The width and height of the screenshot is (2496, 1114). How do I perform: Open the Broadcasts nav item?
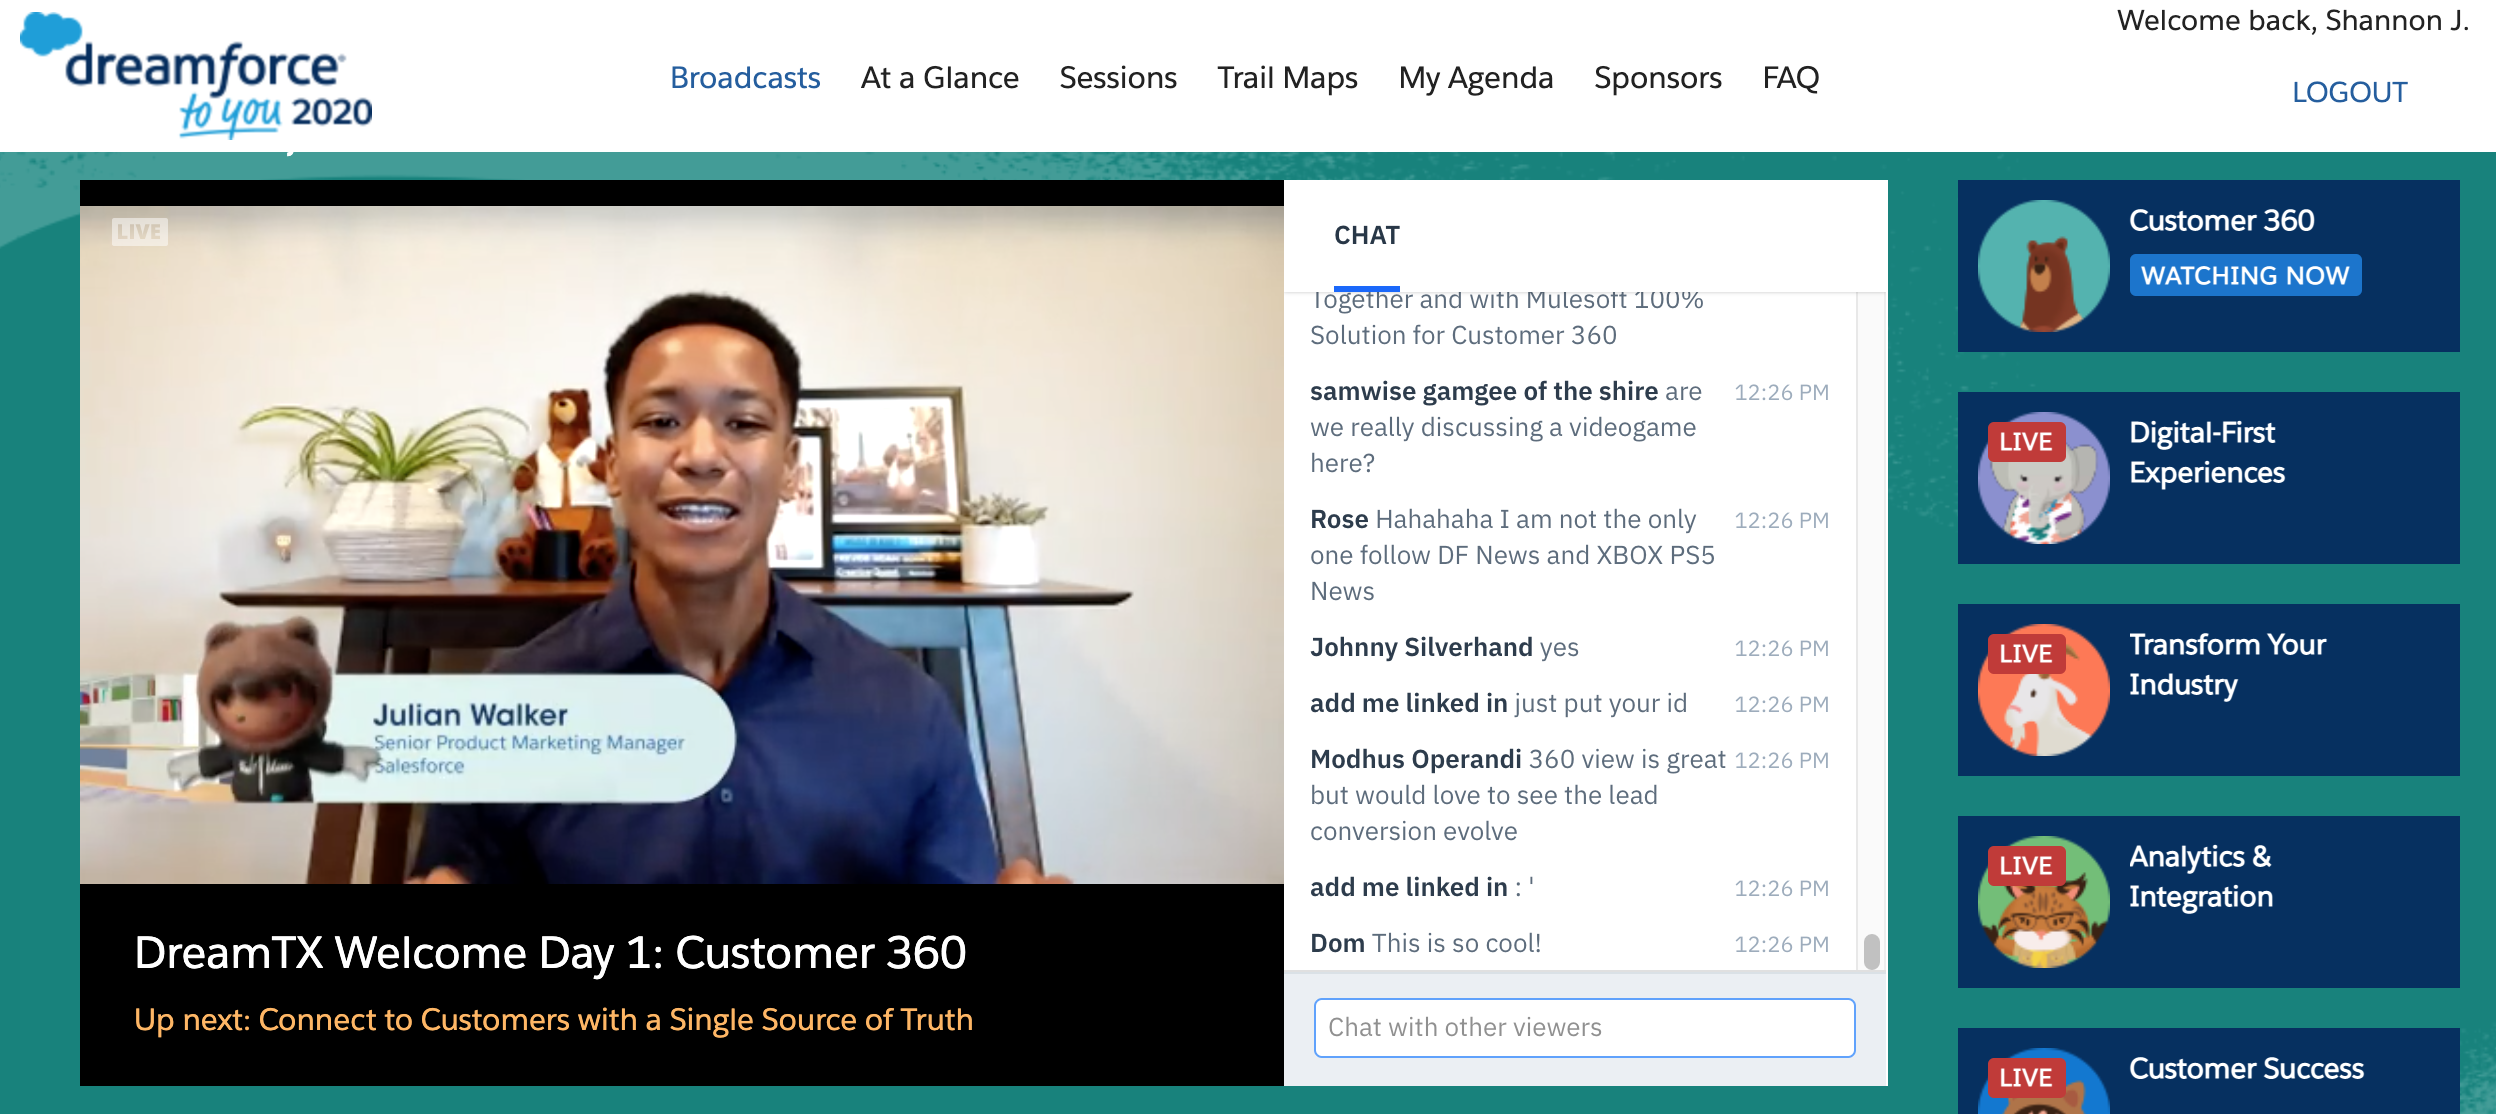[745, 78]
